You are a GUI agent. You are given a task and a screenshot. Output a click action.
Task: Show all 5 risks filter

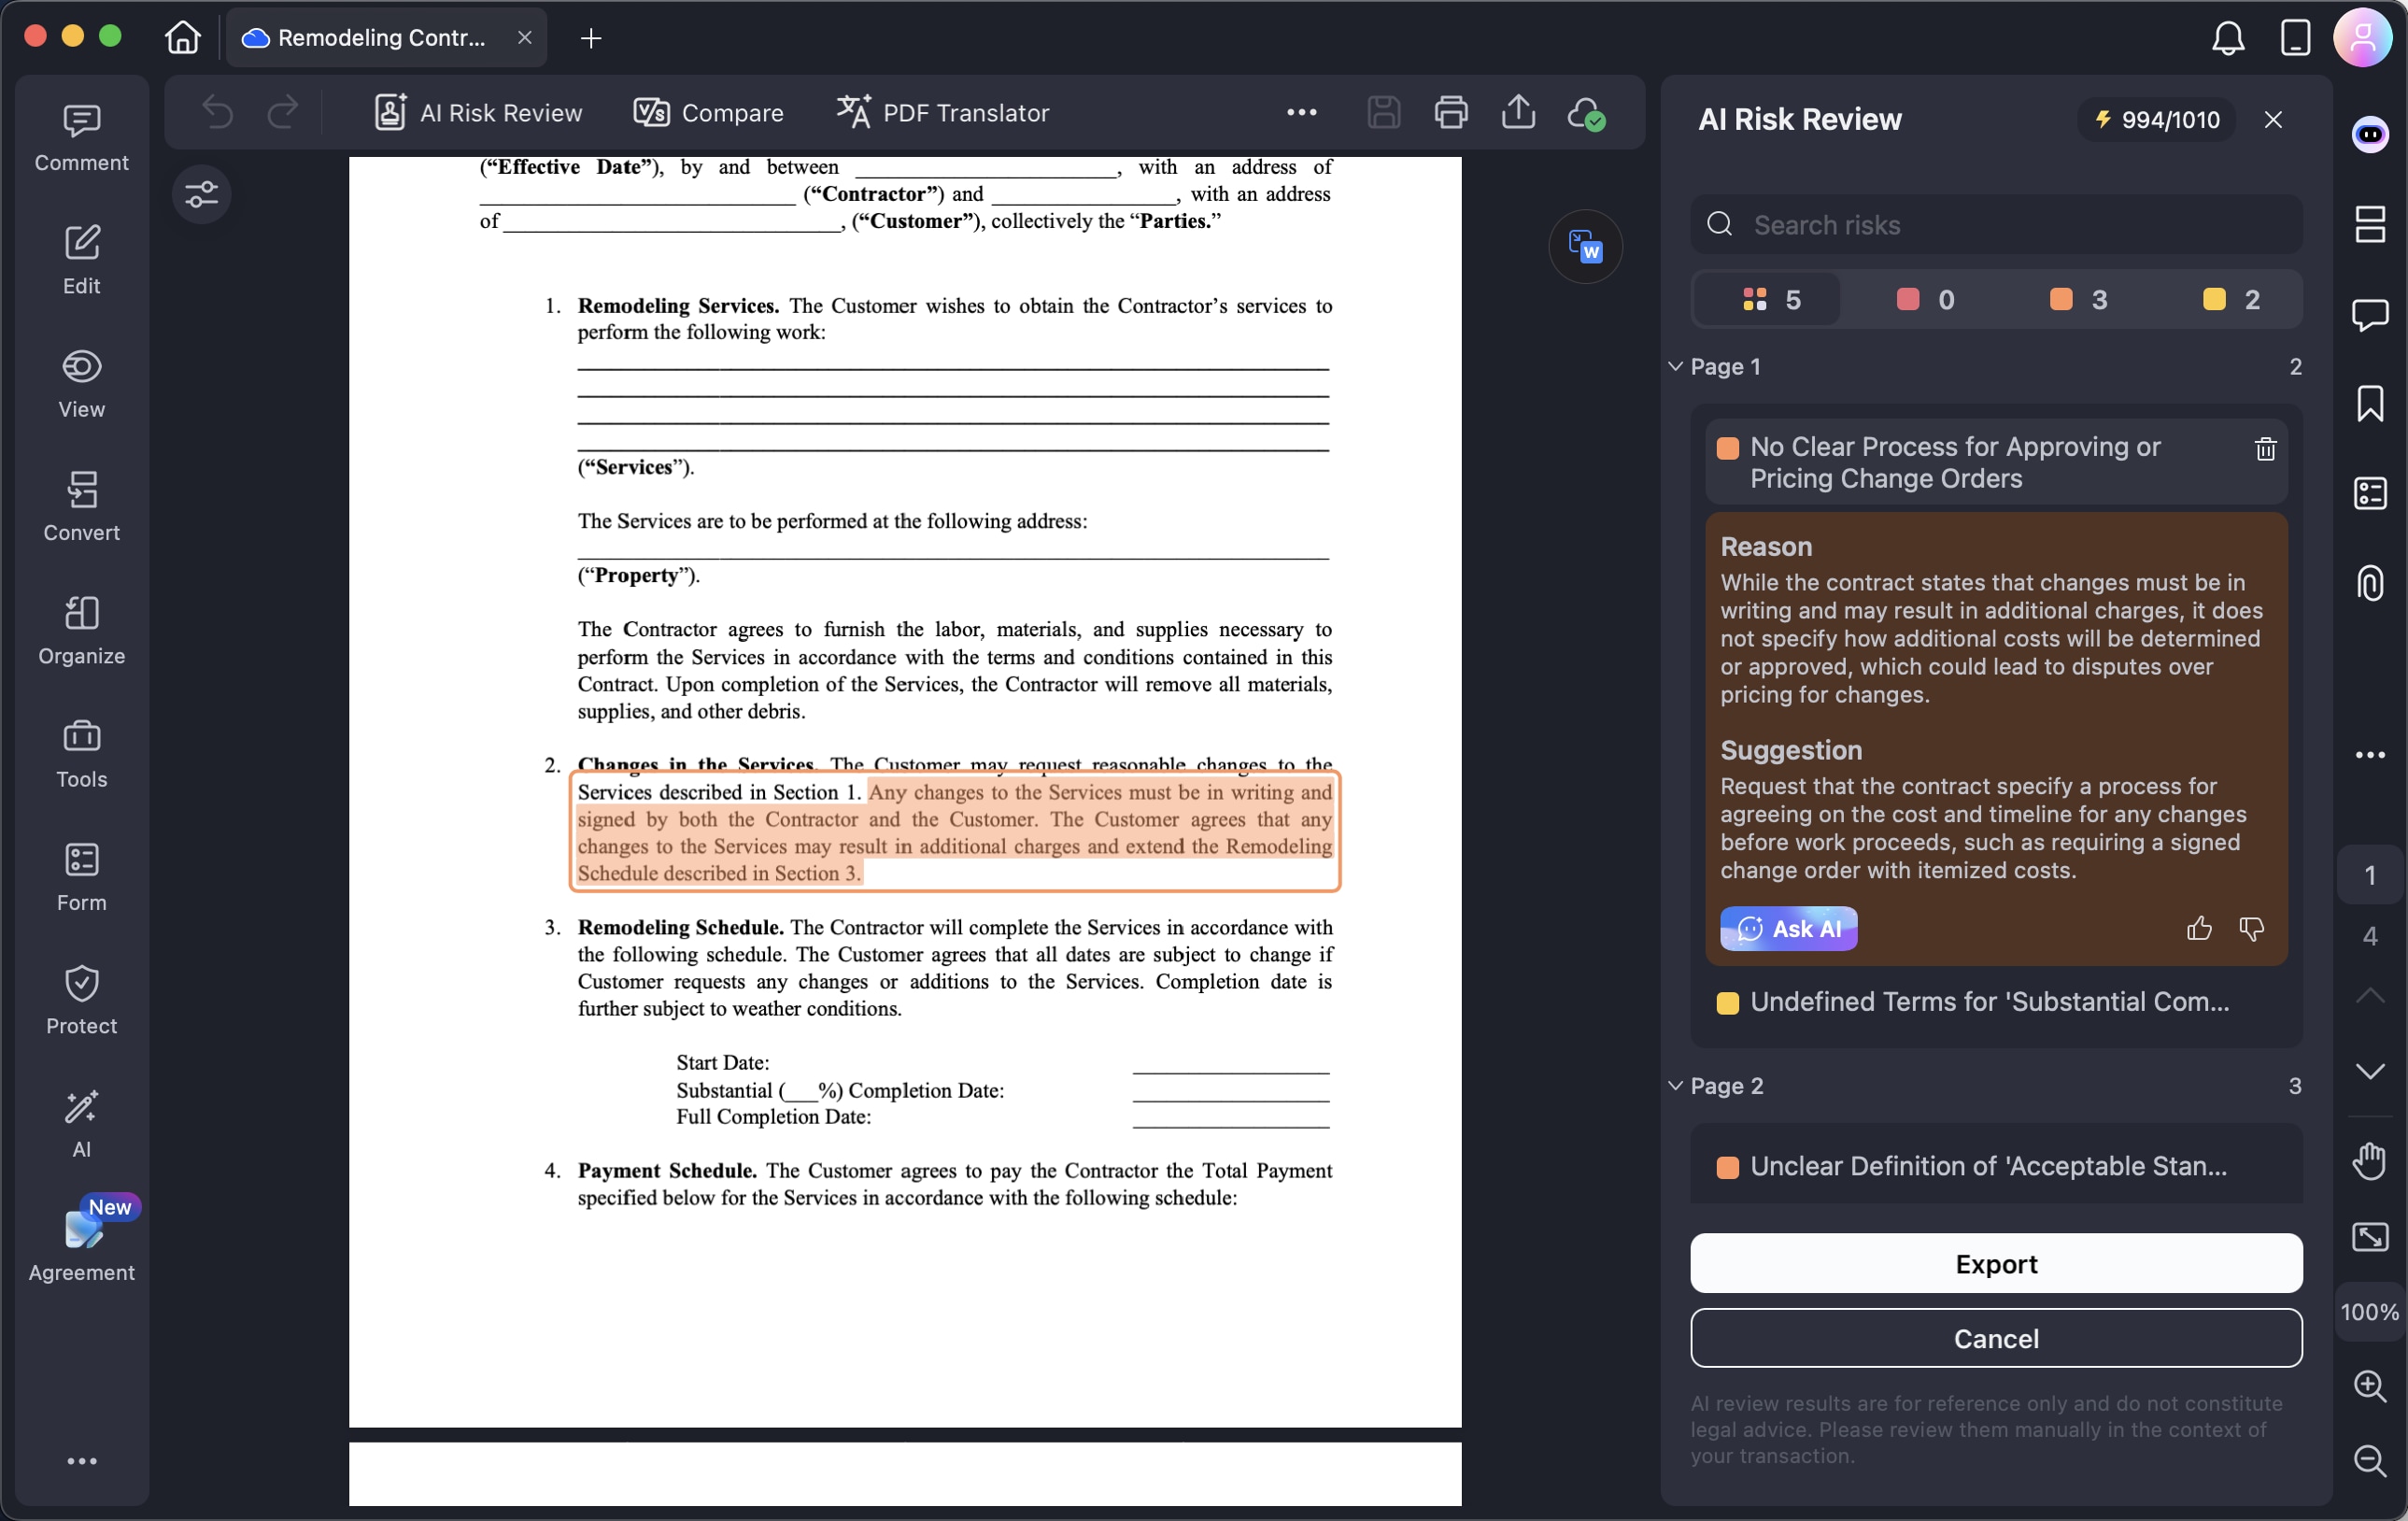click(1769, 300)
